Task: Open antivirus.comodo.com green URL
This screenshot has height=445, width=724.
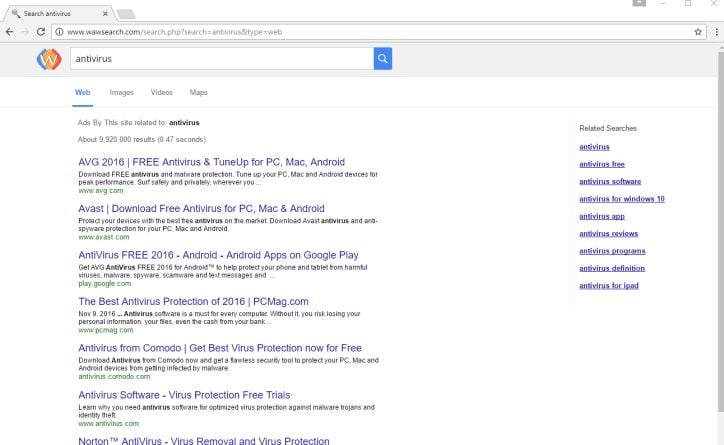Action: [x=114, y=377]
